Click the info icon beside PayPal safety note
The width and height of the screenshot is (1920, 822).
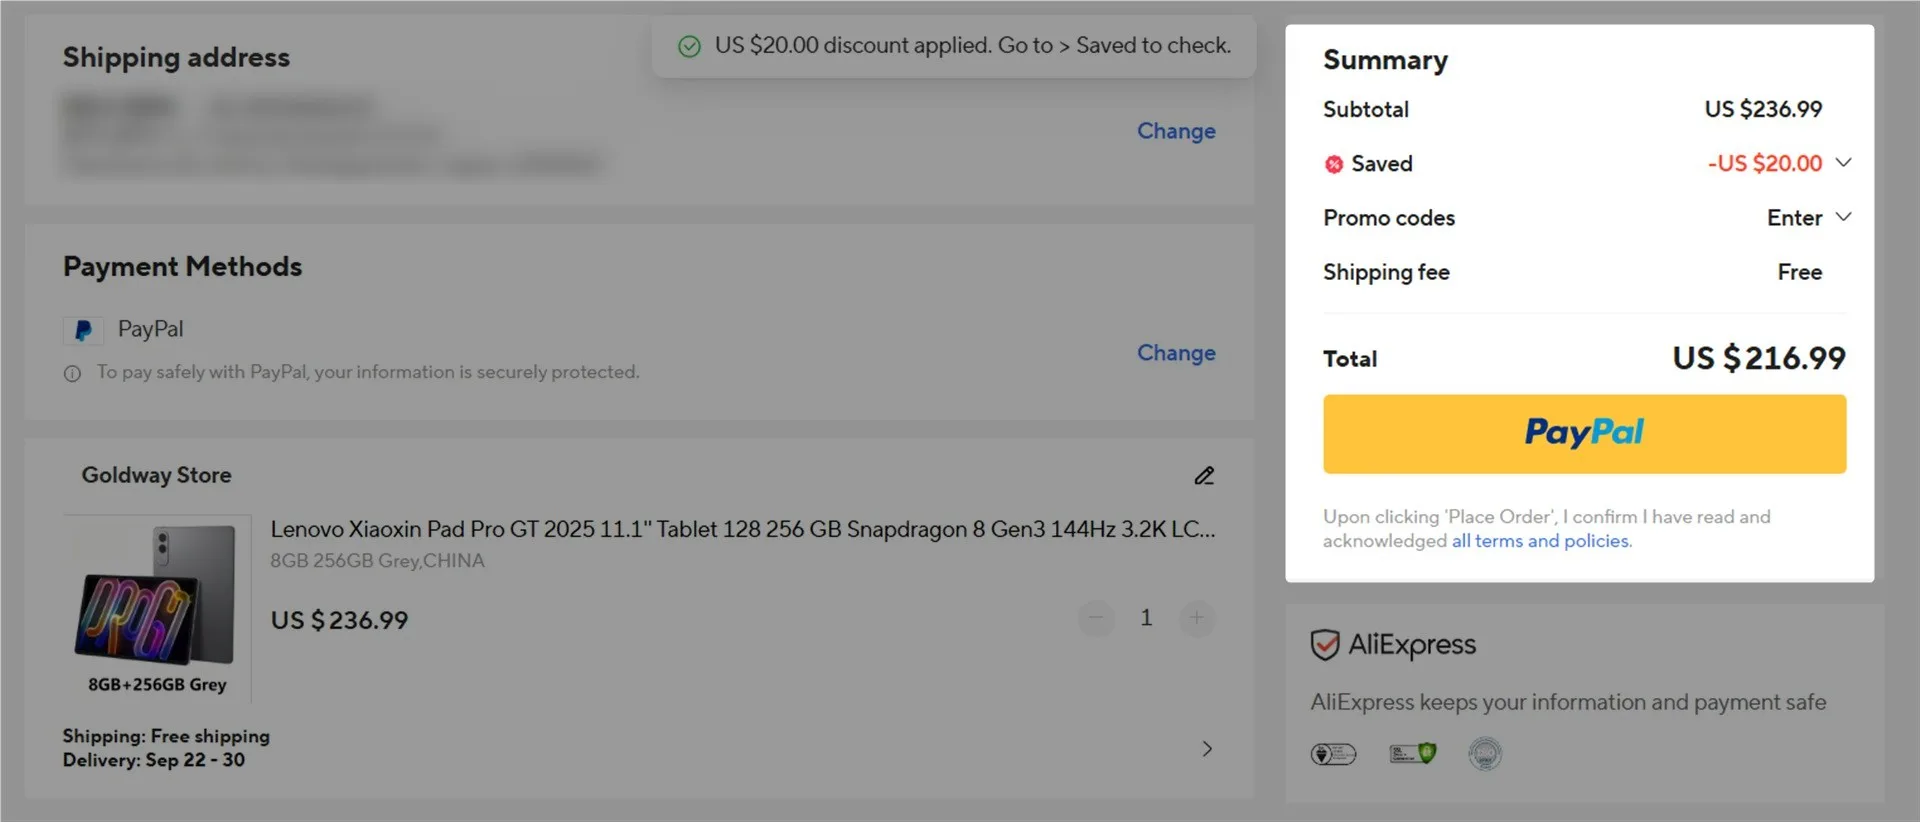(x=72, y=373)
